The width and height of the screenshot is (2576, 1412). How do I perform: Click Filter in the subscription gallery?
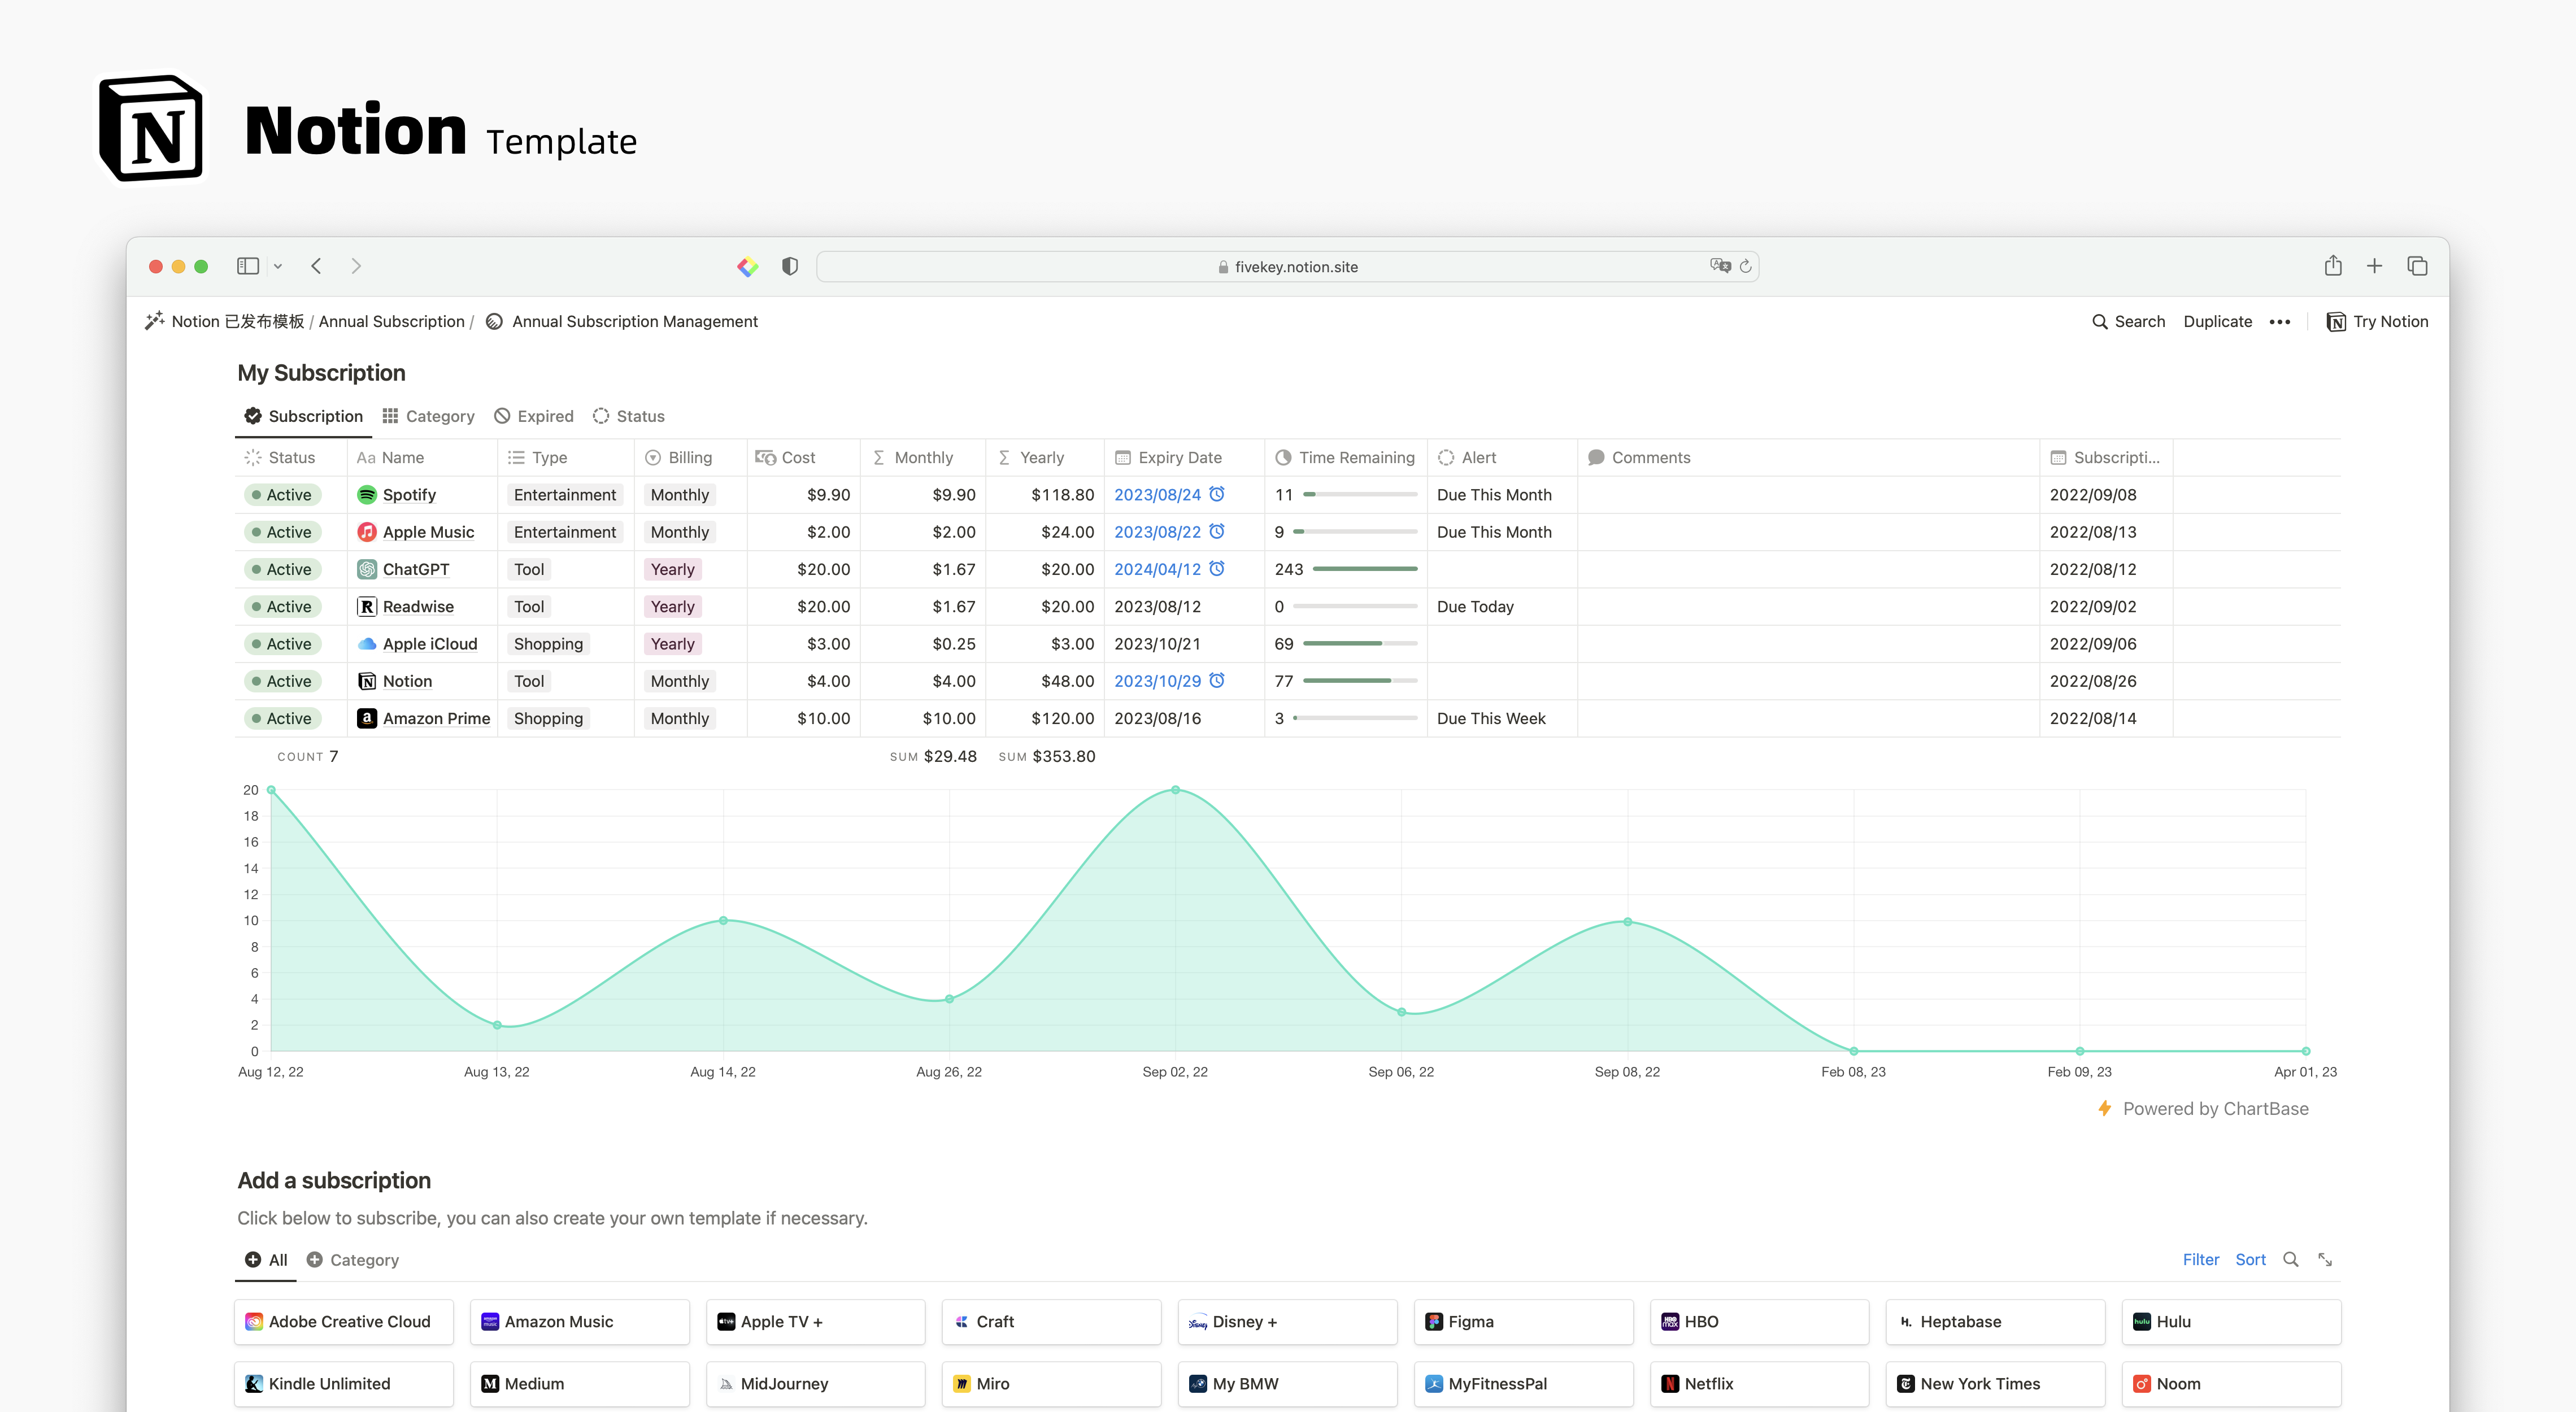pos(2200,1260)
